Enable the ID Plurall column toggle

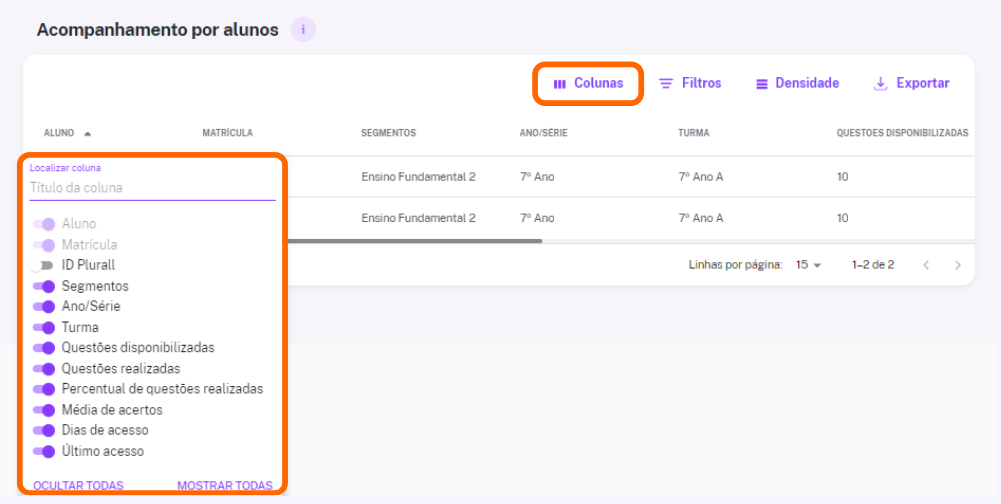43,265
